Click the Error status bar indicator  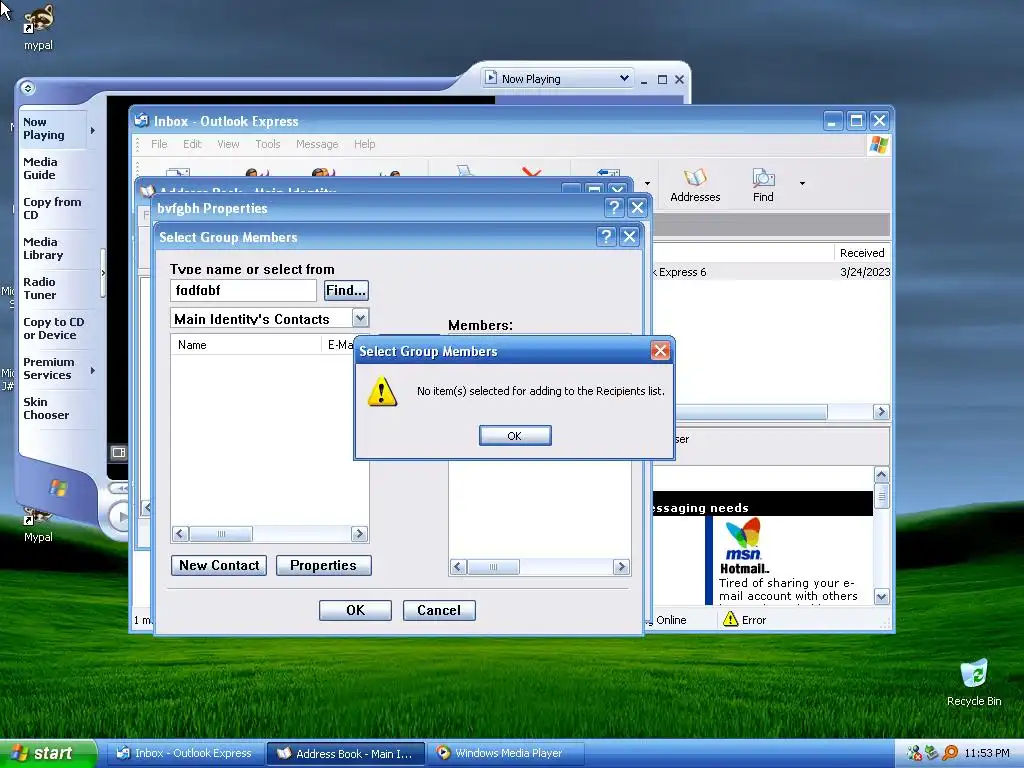[745, 619]
